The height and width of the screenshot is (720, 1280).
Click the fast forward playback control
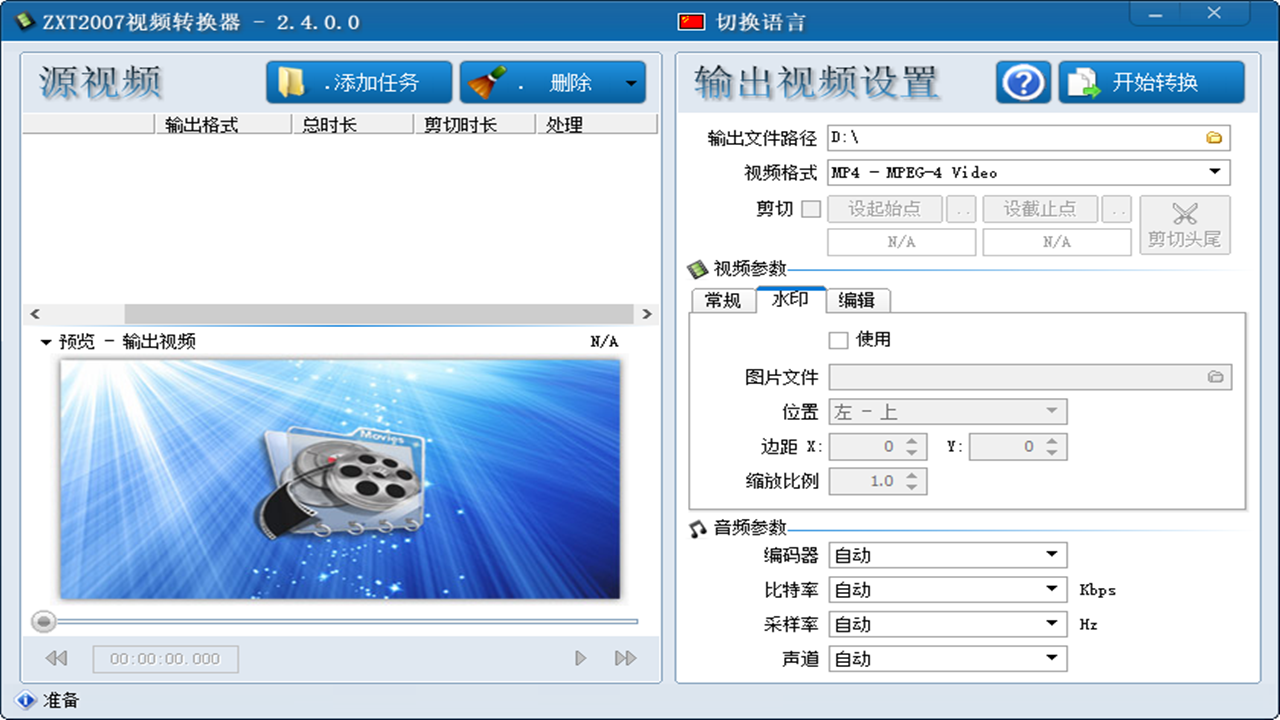coord(626,658)
